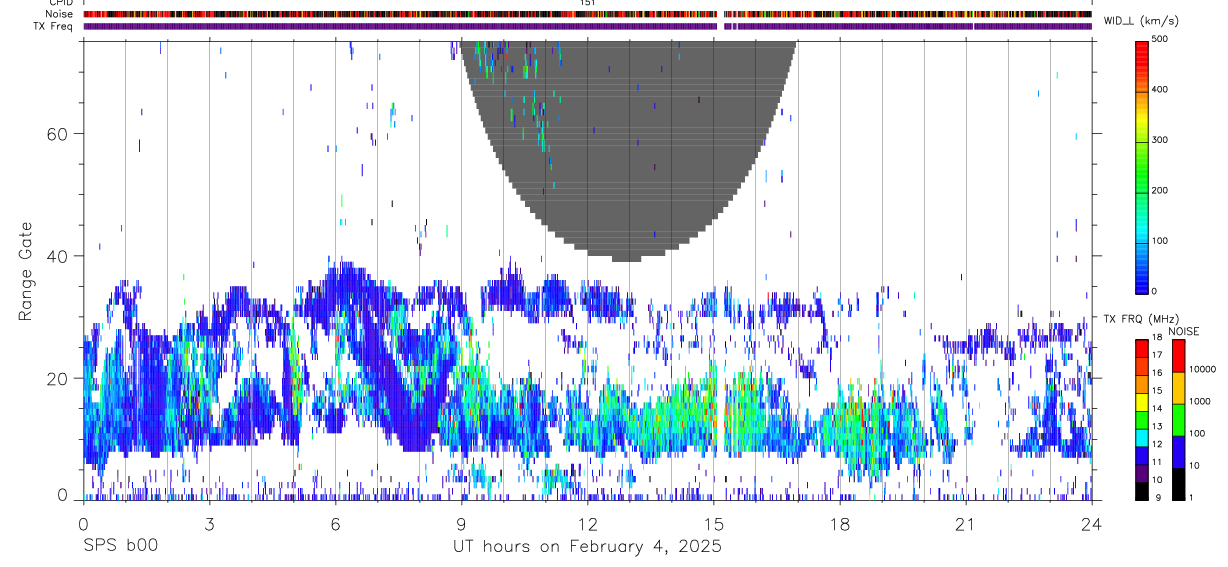The height and width of the screenshot is (567, 1228).
Task: Click the x-axis tick label '9'
Action: [x=461, y=524]
